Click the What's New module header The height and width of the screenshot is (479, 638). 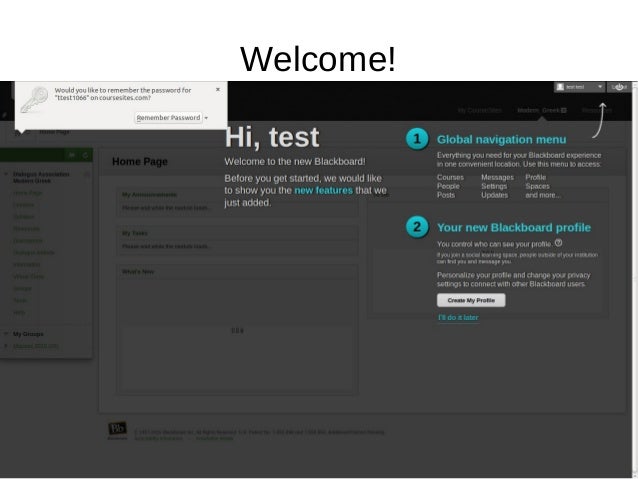[x=138, y=271]
